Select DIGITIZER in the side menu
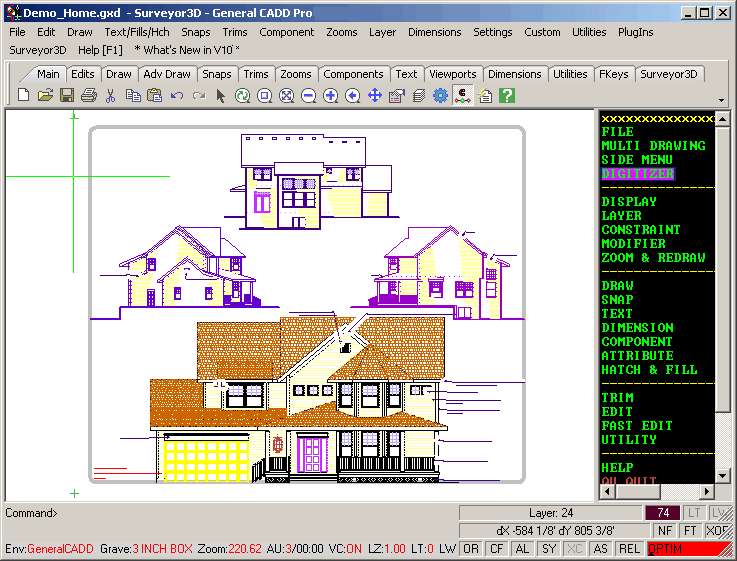The height and width of the screenshot is (561, 737). (x=637, y=174)
